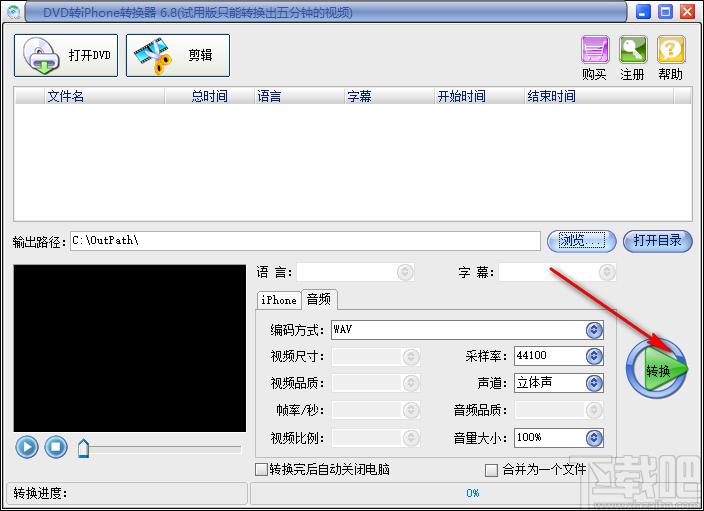Expand the audio channel 立体声 dropdown
The image size is (704, 511).
[x=594, y=383]
